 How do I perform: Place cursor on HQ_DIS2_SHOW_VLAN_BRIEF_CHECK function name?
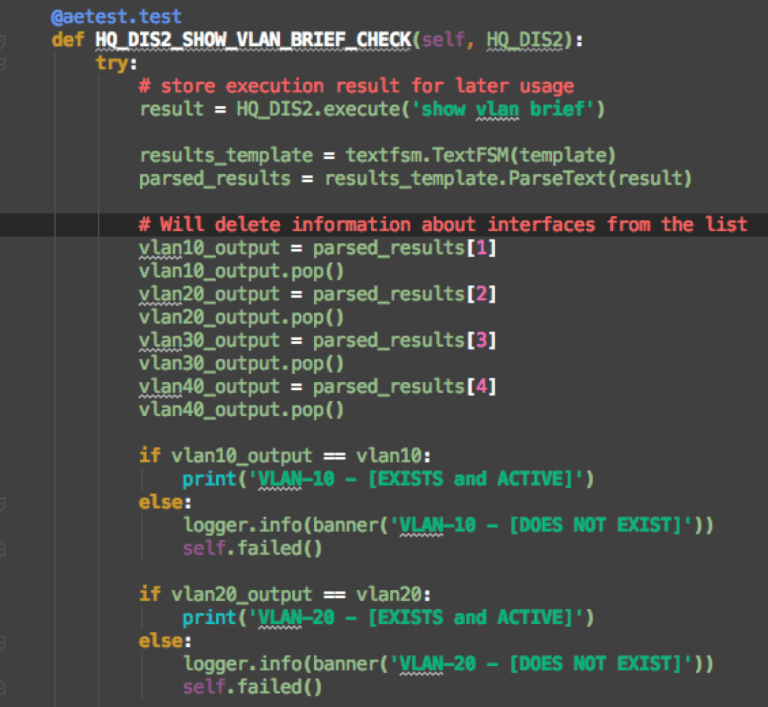point(253,40)
